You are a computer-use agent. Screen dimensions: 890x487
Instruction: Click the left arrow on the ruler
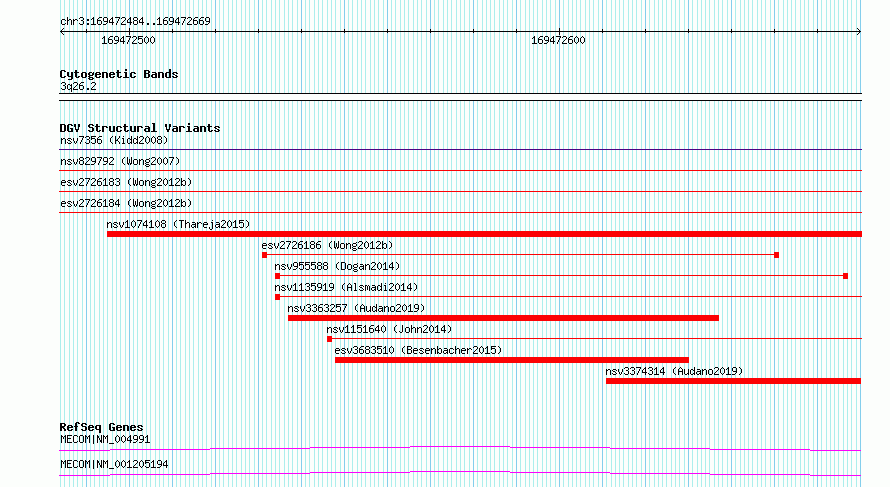(62, 32)
